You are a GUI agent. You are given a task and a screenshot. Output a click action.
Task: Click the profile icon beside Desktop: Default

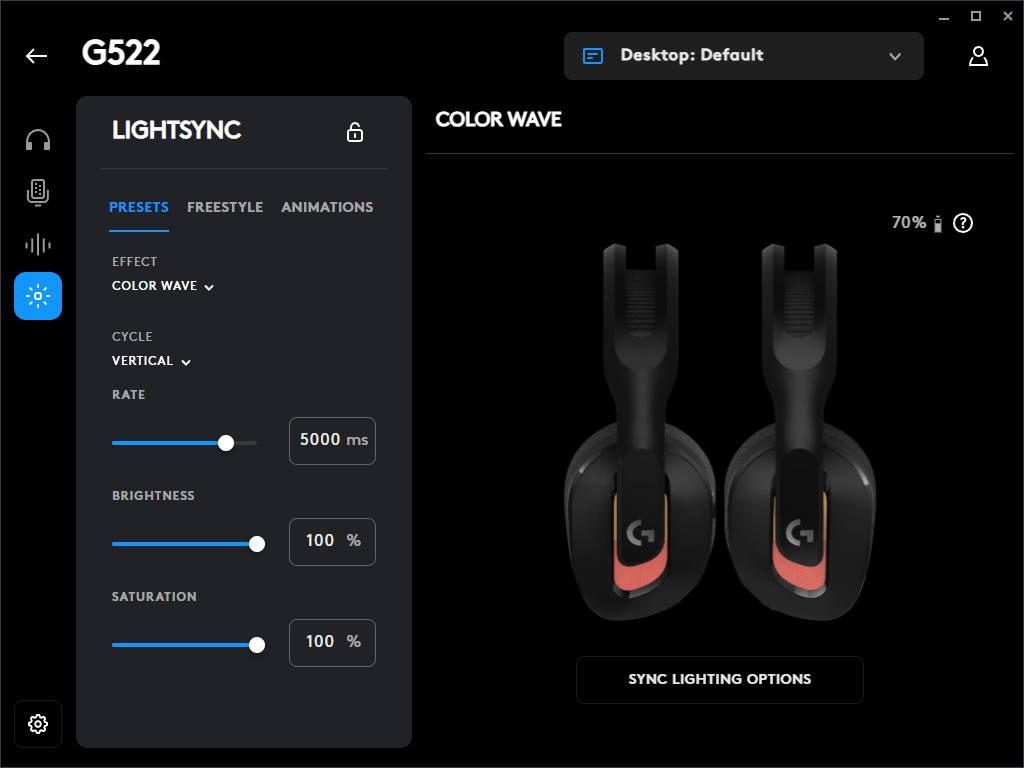(592, 56)
